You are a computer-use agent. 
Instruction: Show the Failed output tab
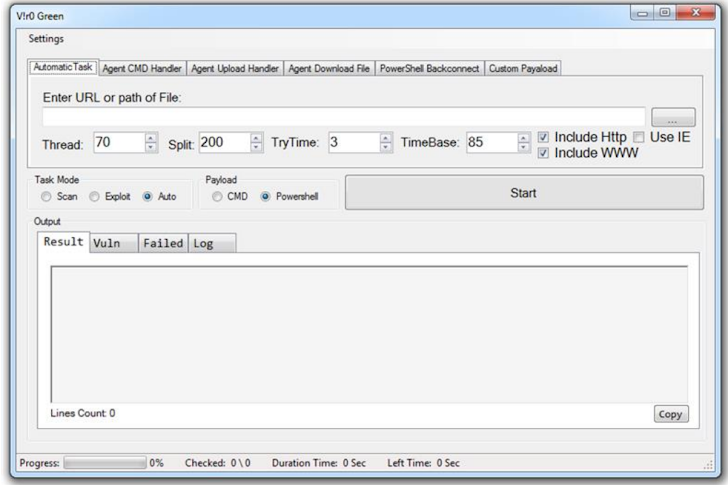[162, 243]
